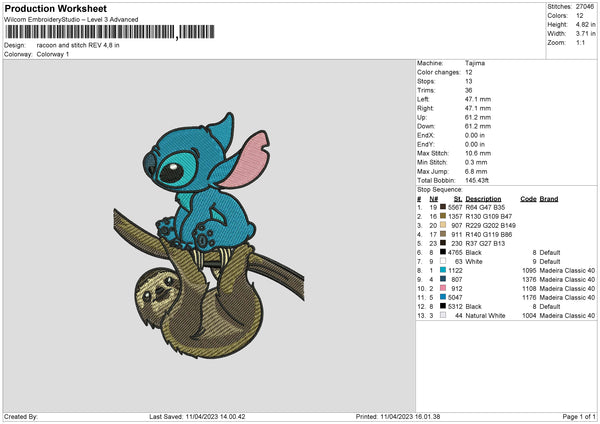Select the pink swatch with code 1108
600x424 pixels.
coord(443,288)
